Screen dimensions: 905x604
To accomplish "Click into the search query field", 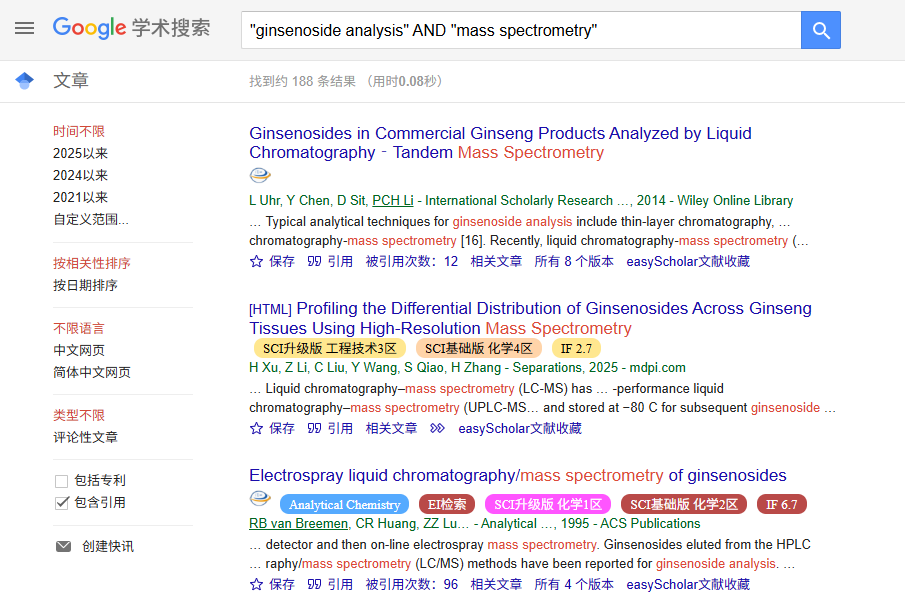I will [x=520, y=30].
